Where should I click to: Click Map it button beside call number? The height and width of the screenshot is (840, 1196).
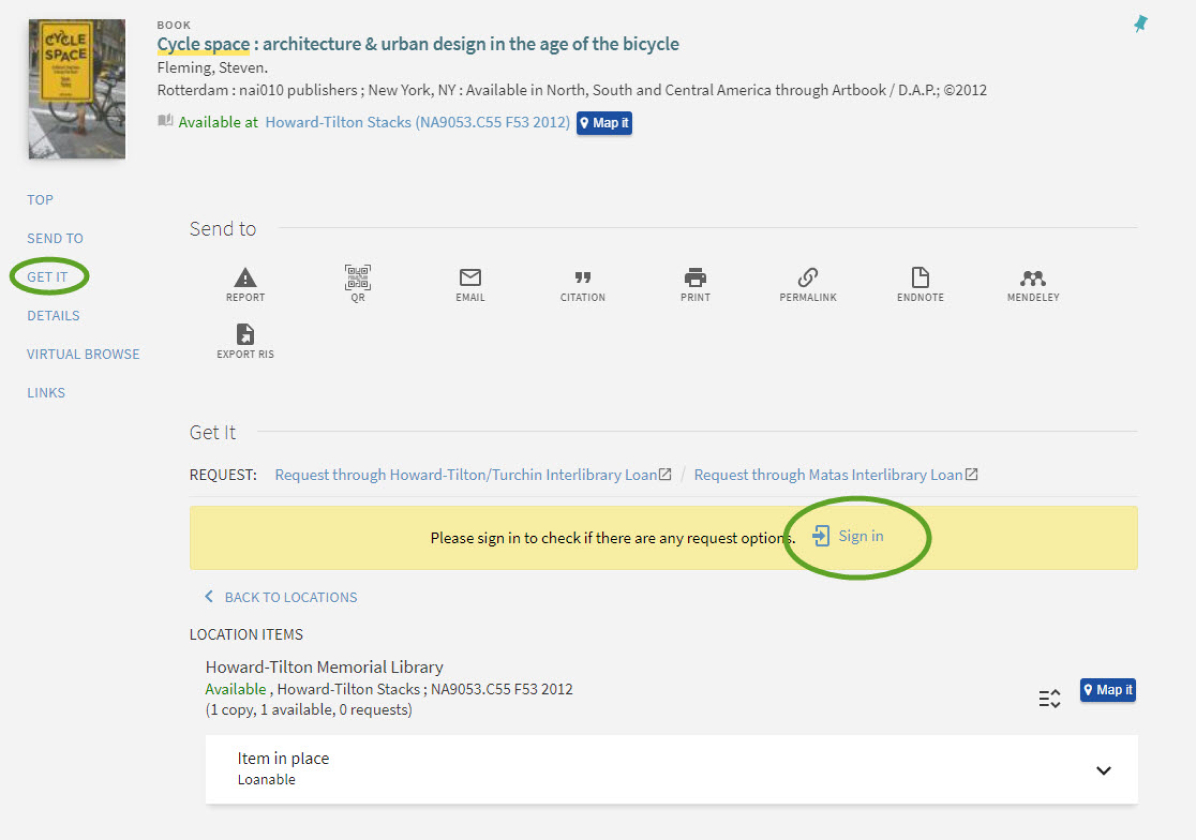click(604, 123)
